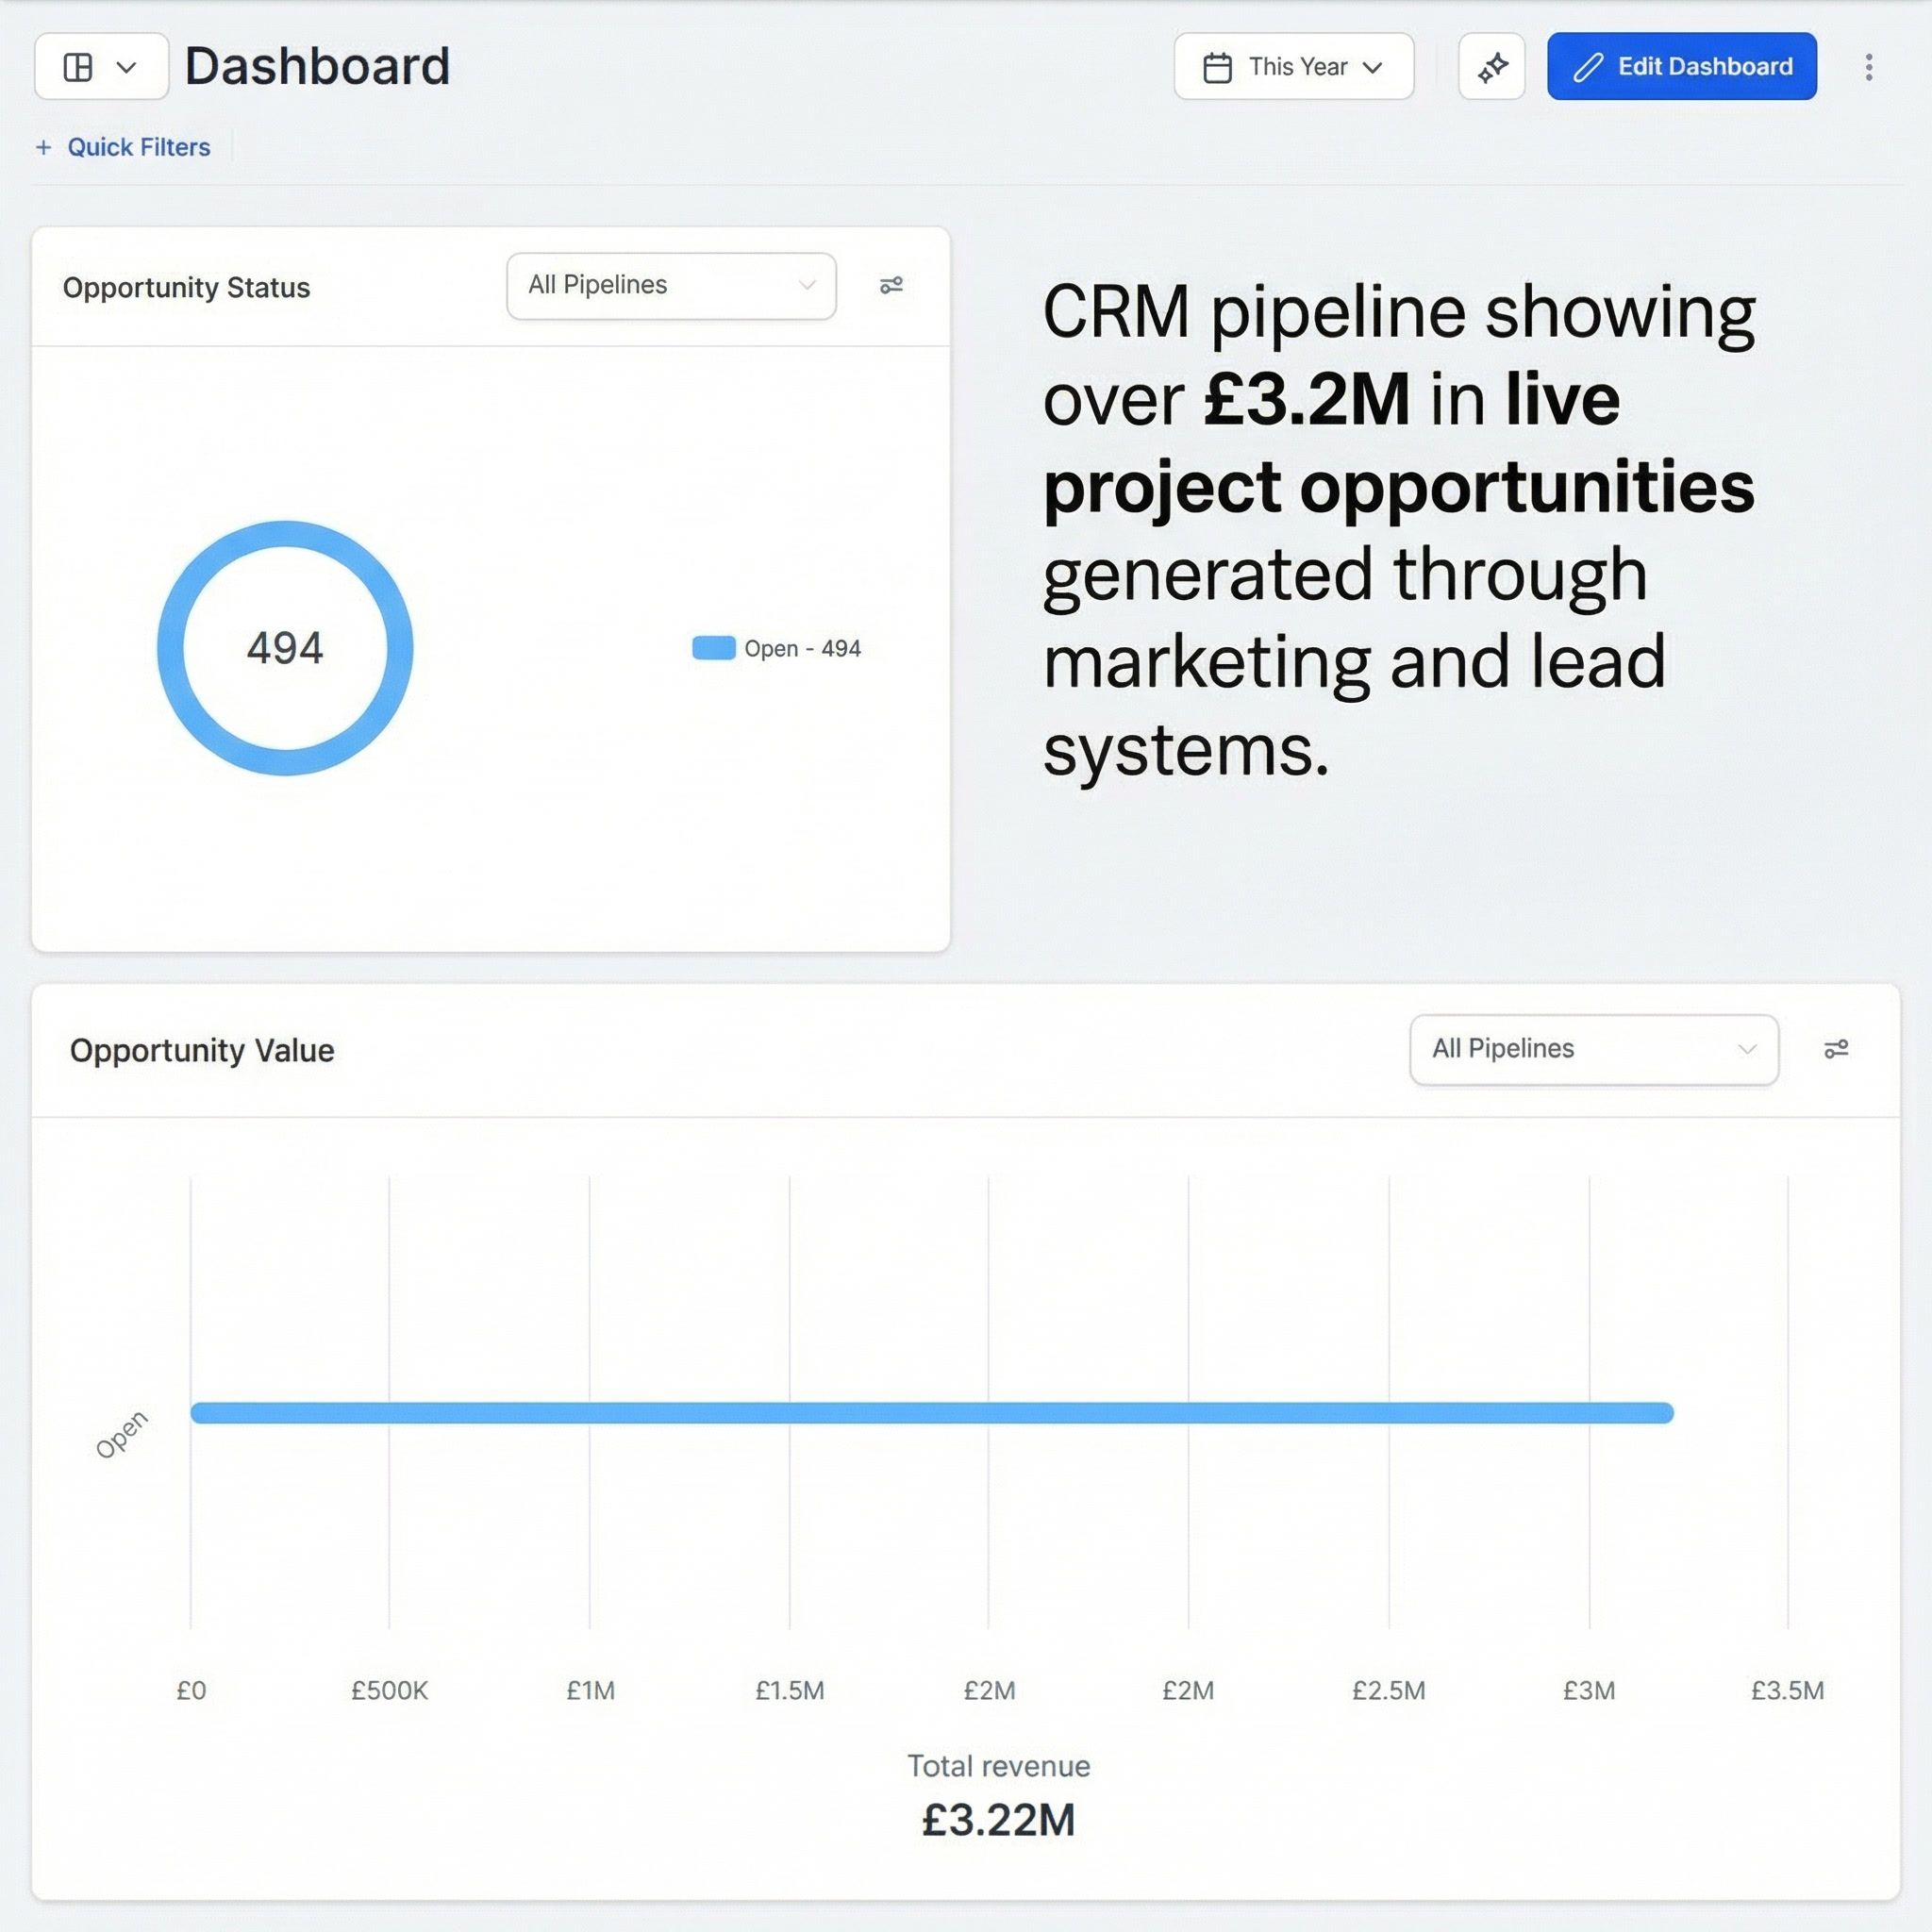
Task: Expand the dashboard switcher chevron
Action: [x=126, y=67]
